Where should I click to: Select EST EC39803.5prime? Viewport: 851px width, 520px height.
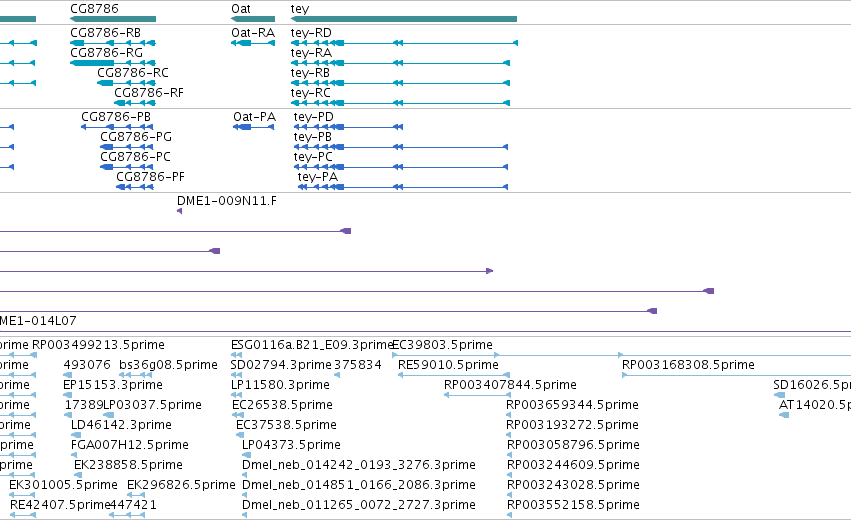click(x=442, y=345)
